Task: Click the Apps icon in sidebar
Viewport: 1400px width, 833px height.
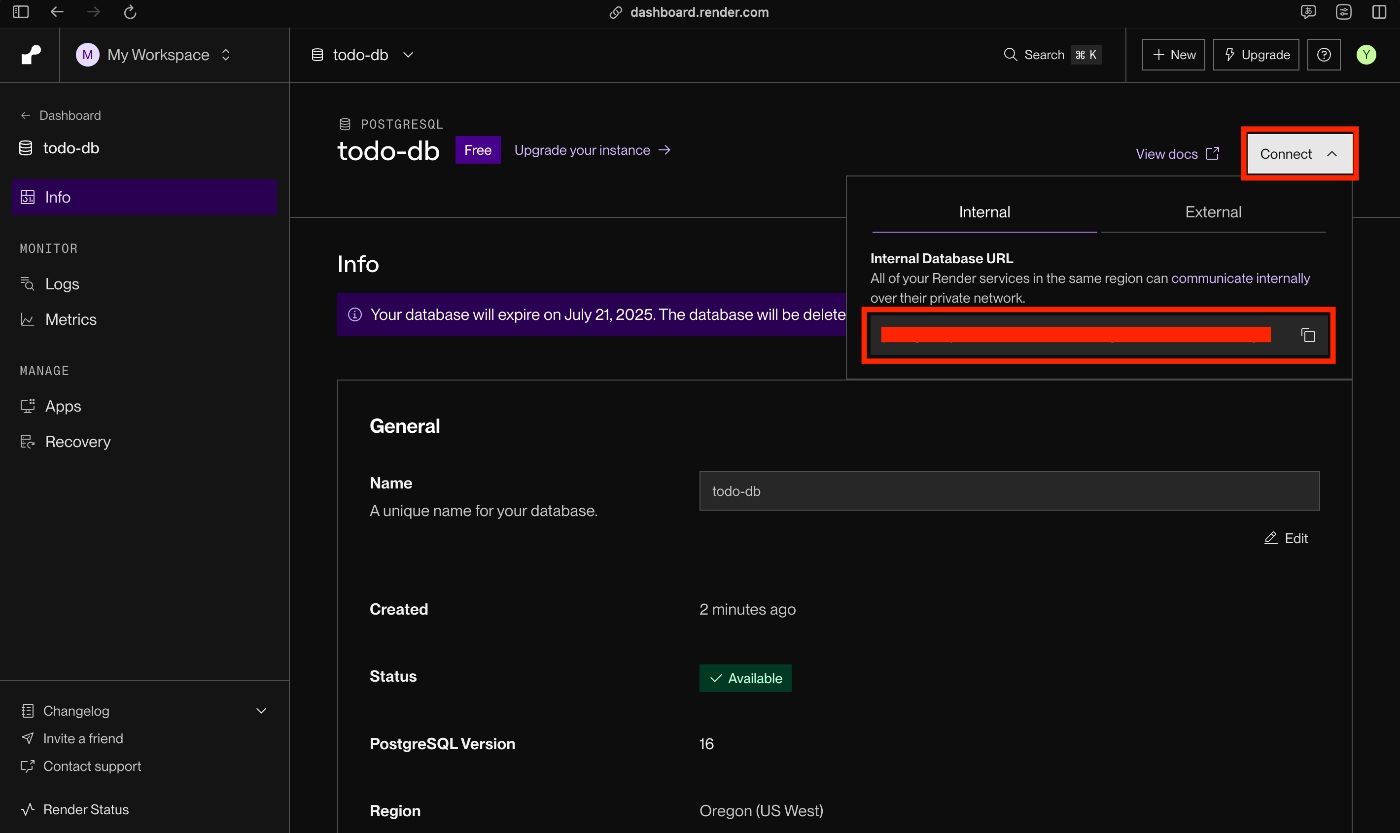Action: (x=27, y=406)
